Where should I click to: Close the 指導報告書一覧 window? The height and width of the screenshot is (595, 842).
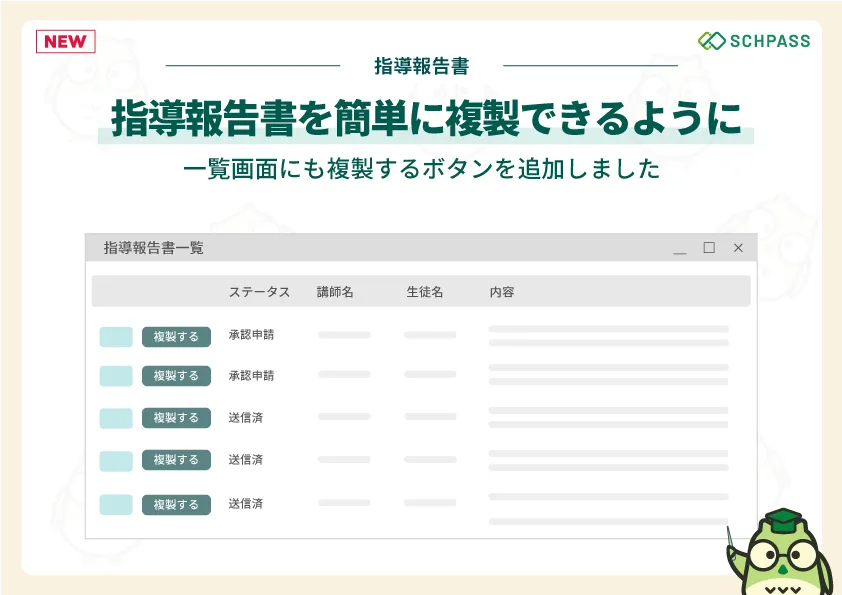point(738,248)
